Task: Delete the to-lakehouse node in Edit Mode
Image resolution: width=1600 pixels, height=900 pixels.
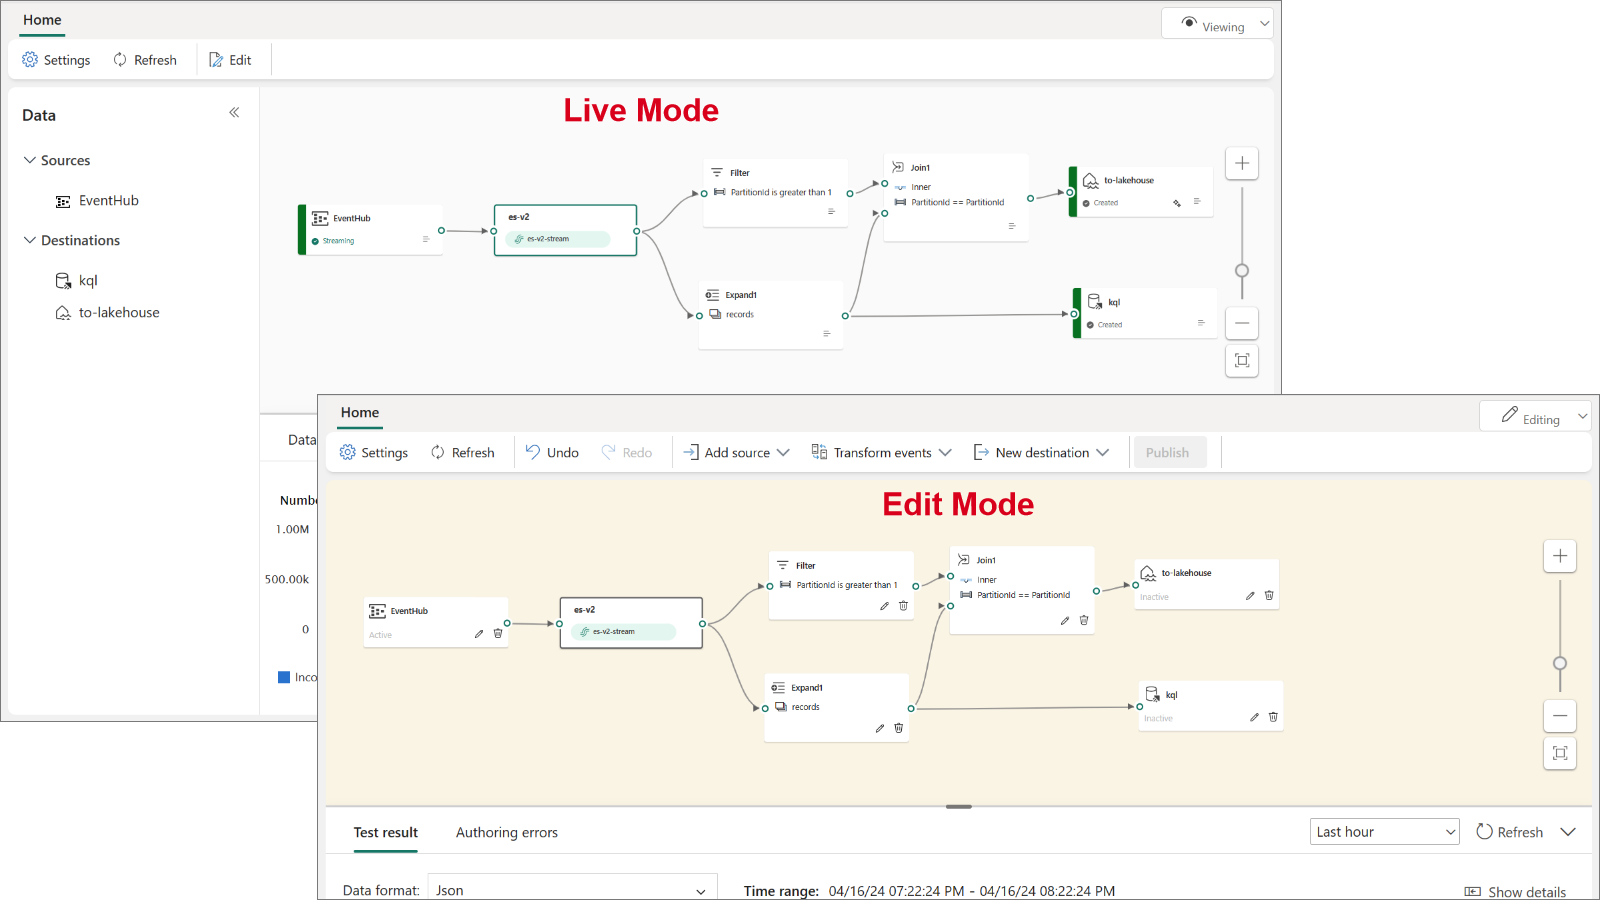Action: pyautogui.click(x=1269, y=596)
